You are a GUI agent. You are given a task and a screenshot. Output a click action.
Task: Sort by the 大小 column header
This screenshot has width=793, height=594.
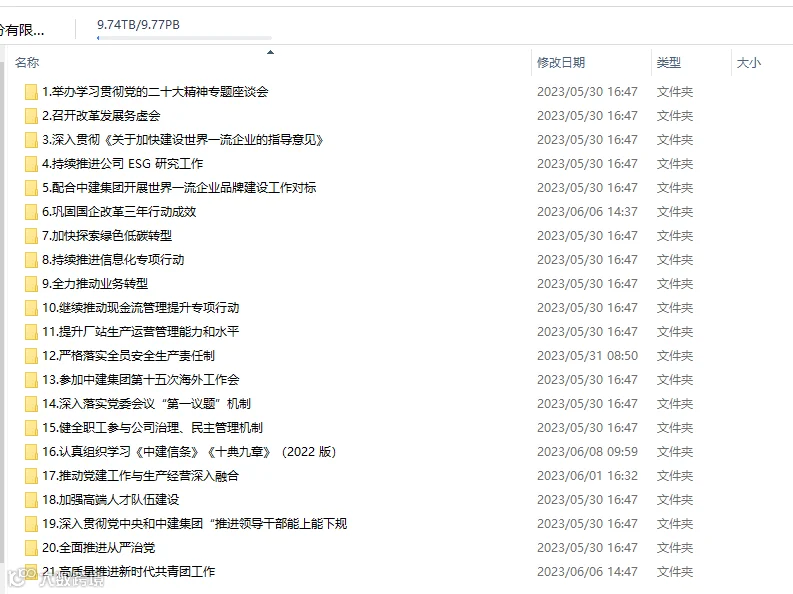(748, 63)
